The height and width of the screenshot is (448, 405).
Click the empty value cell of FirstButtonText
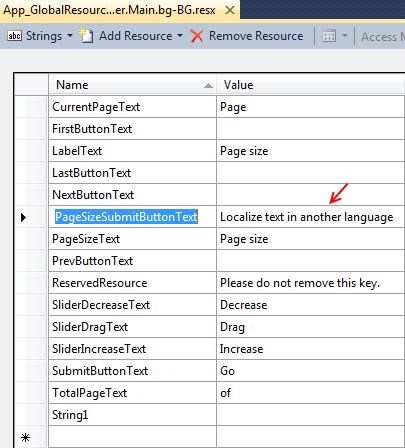(311, 129)
